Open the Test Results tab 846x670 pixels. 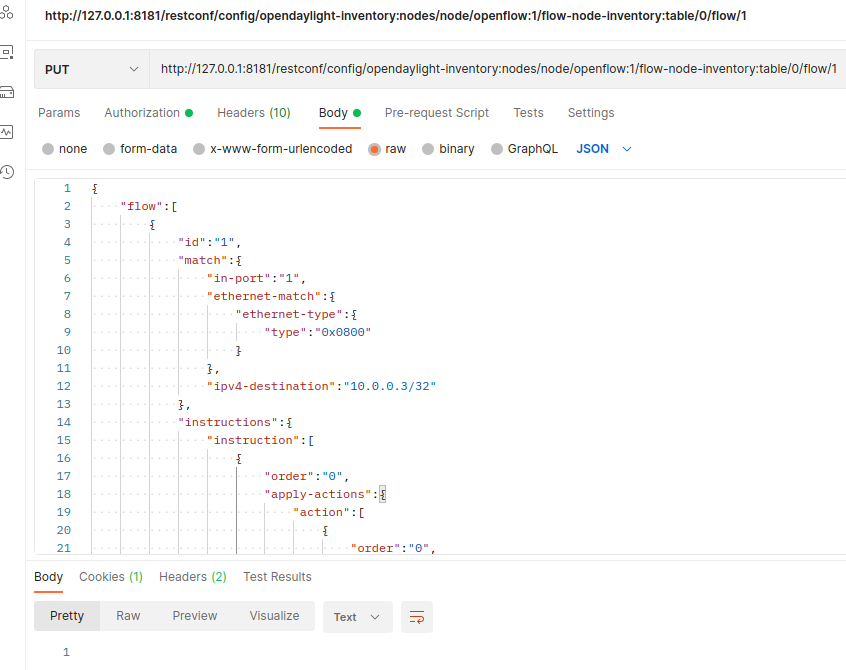coord(277,577)
